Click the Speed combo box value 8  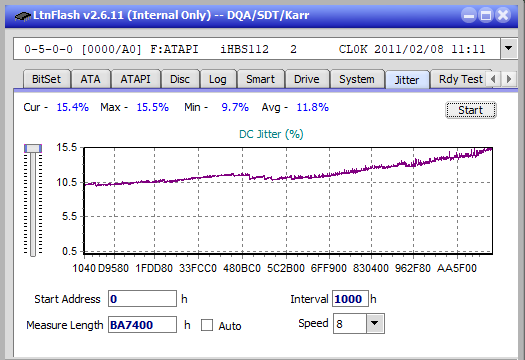(x=350, y=323)
